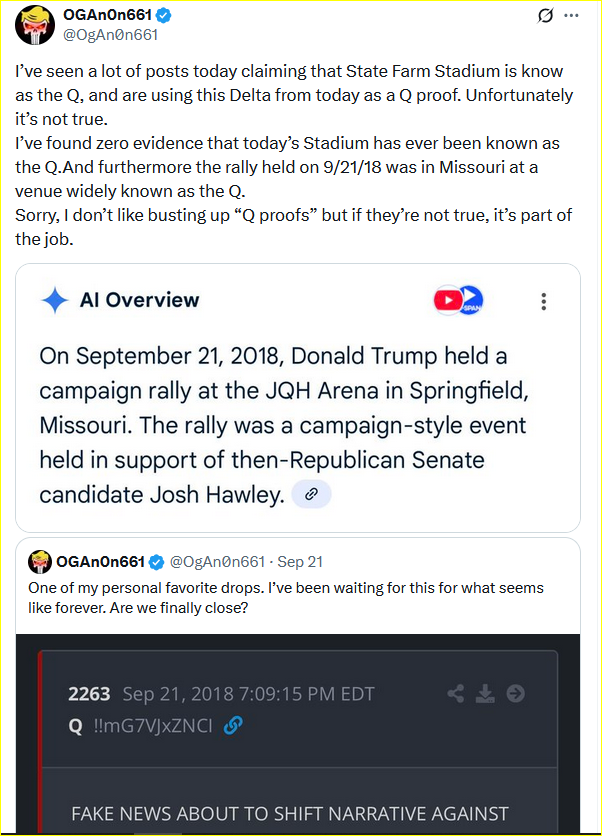Open the three-dot more options menu
Screen dimensions: 602x836
pos(572,16)
